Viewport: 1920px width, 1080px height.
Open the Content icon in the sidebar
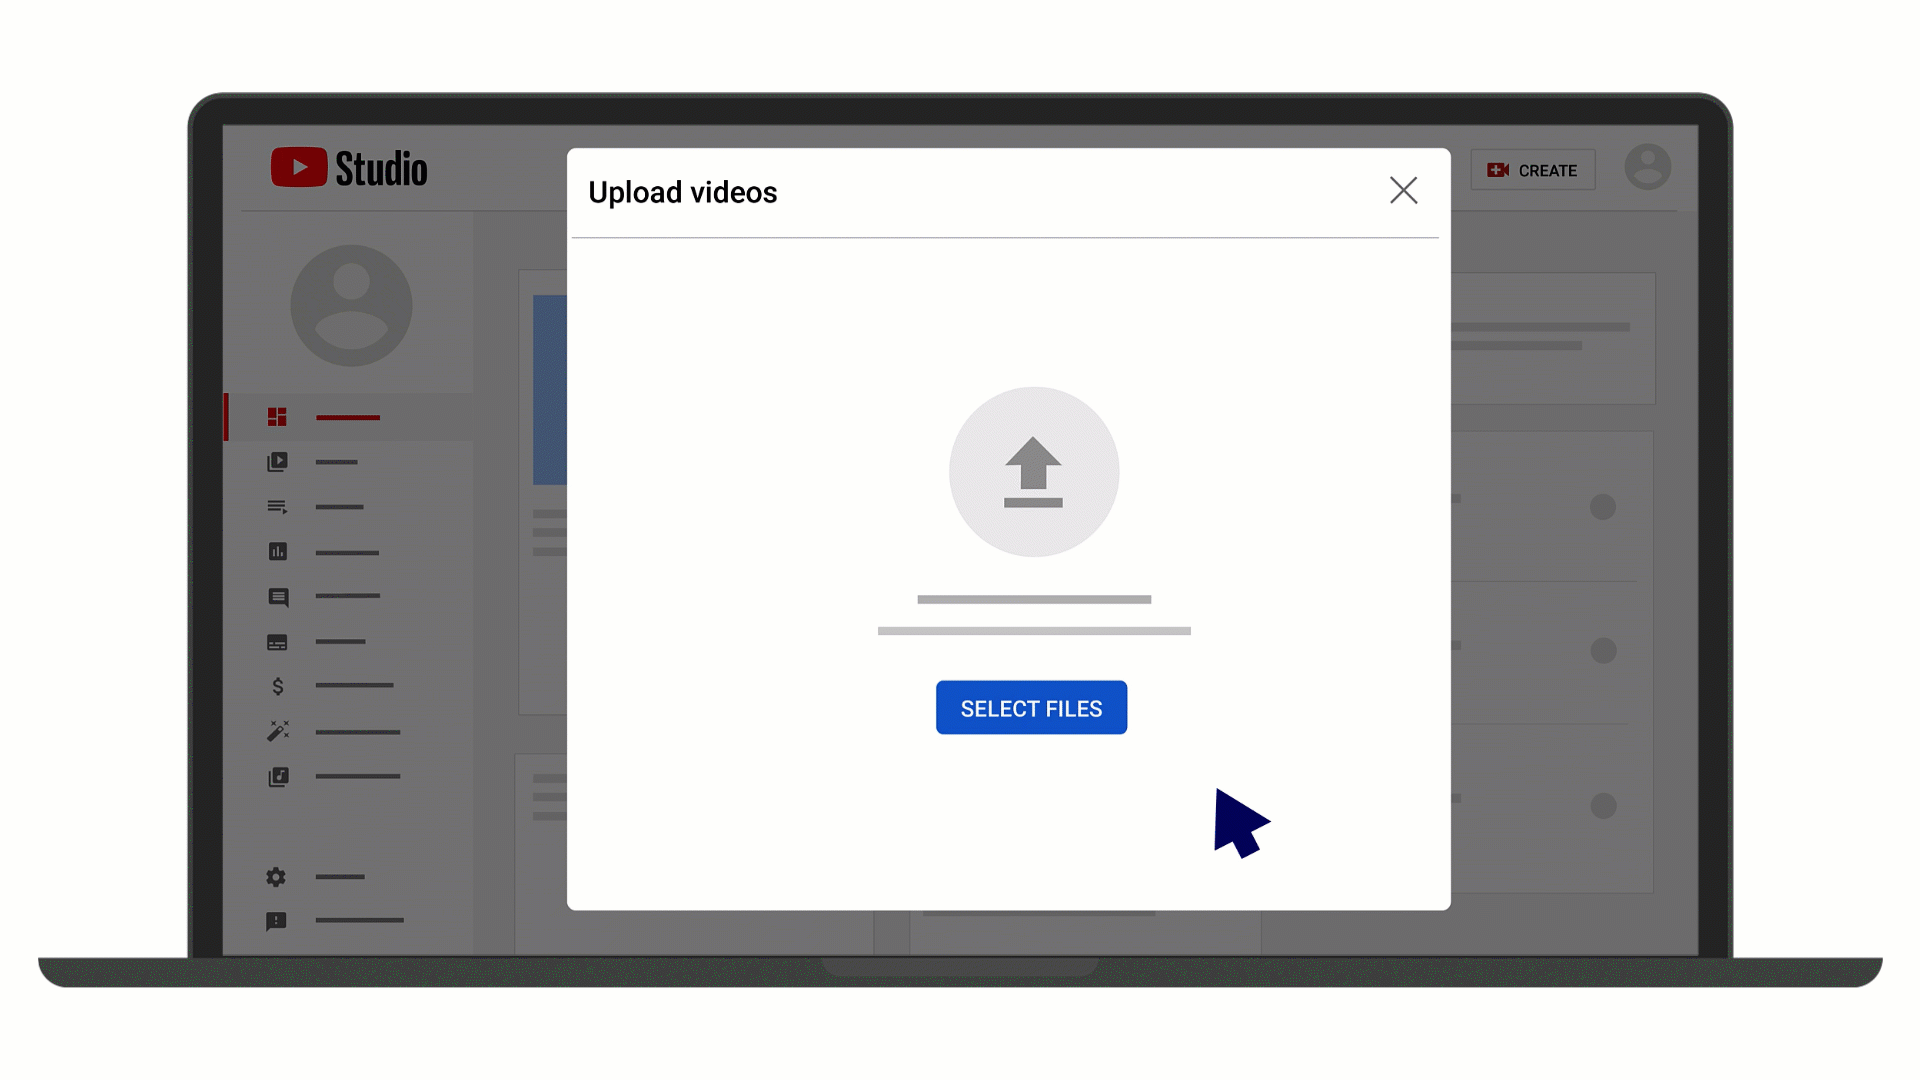[x=277, y=462]
